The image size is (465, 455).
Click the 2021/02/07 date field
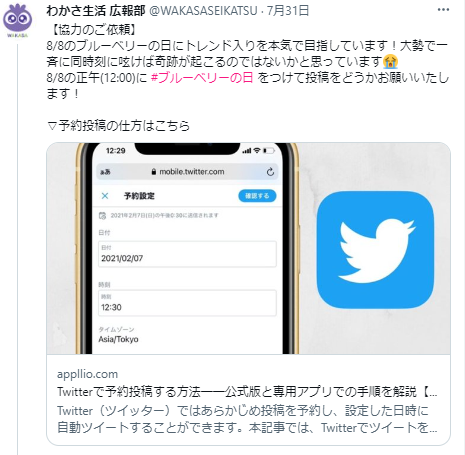click(x=187, y=254)
